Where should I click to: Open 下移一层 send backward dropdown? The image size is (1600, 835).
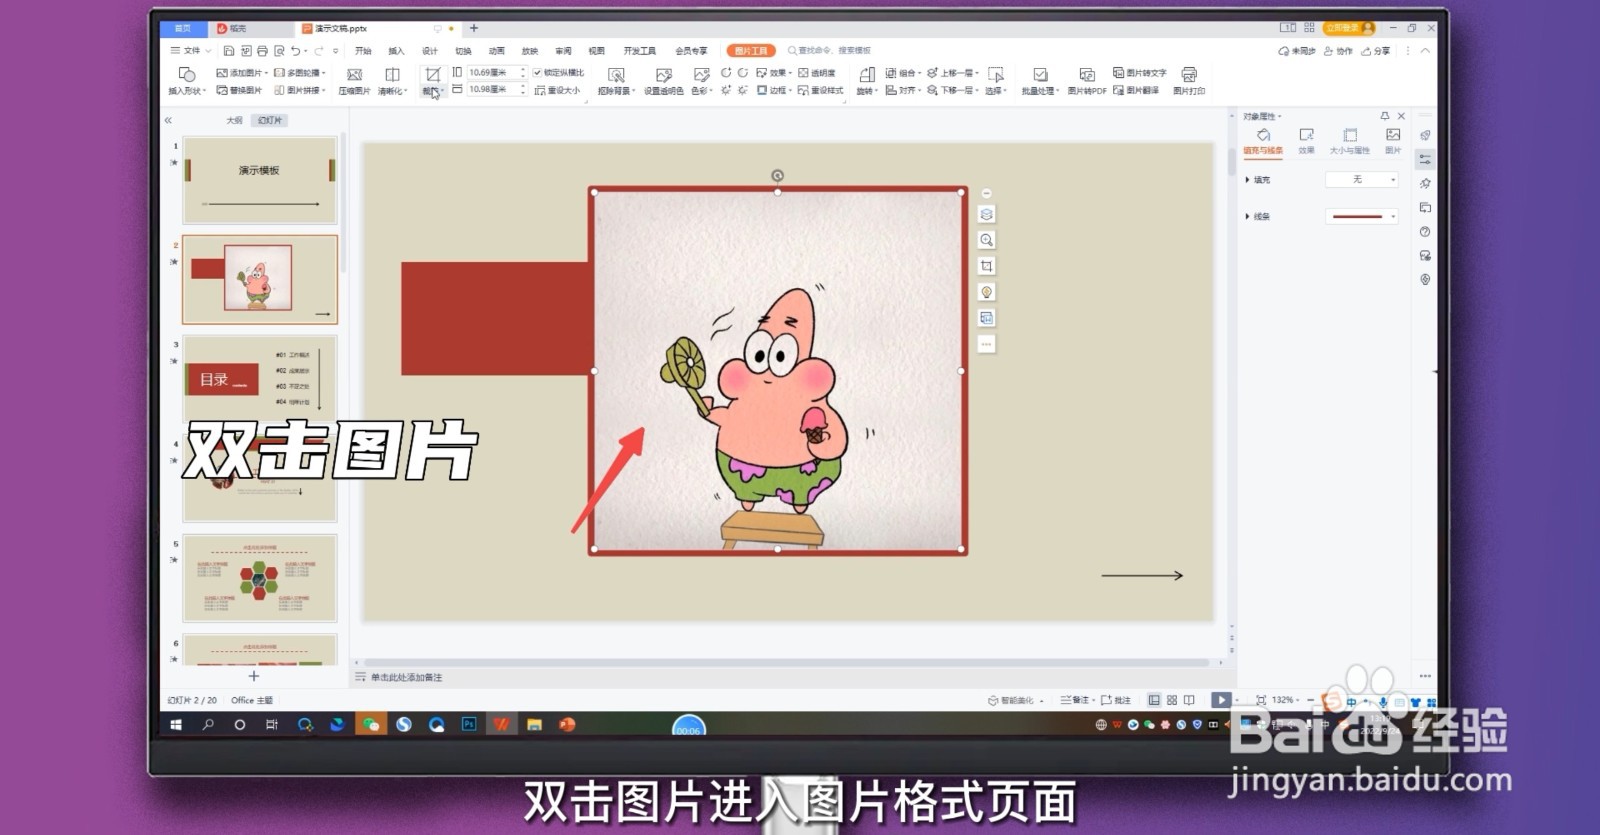pyautogui.click(x=951, y=90)
